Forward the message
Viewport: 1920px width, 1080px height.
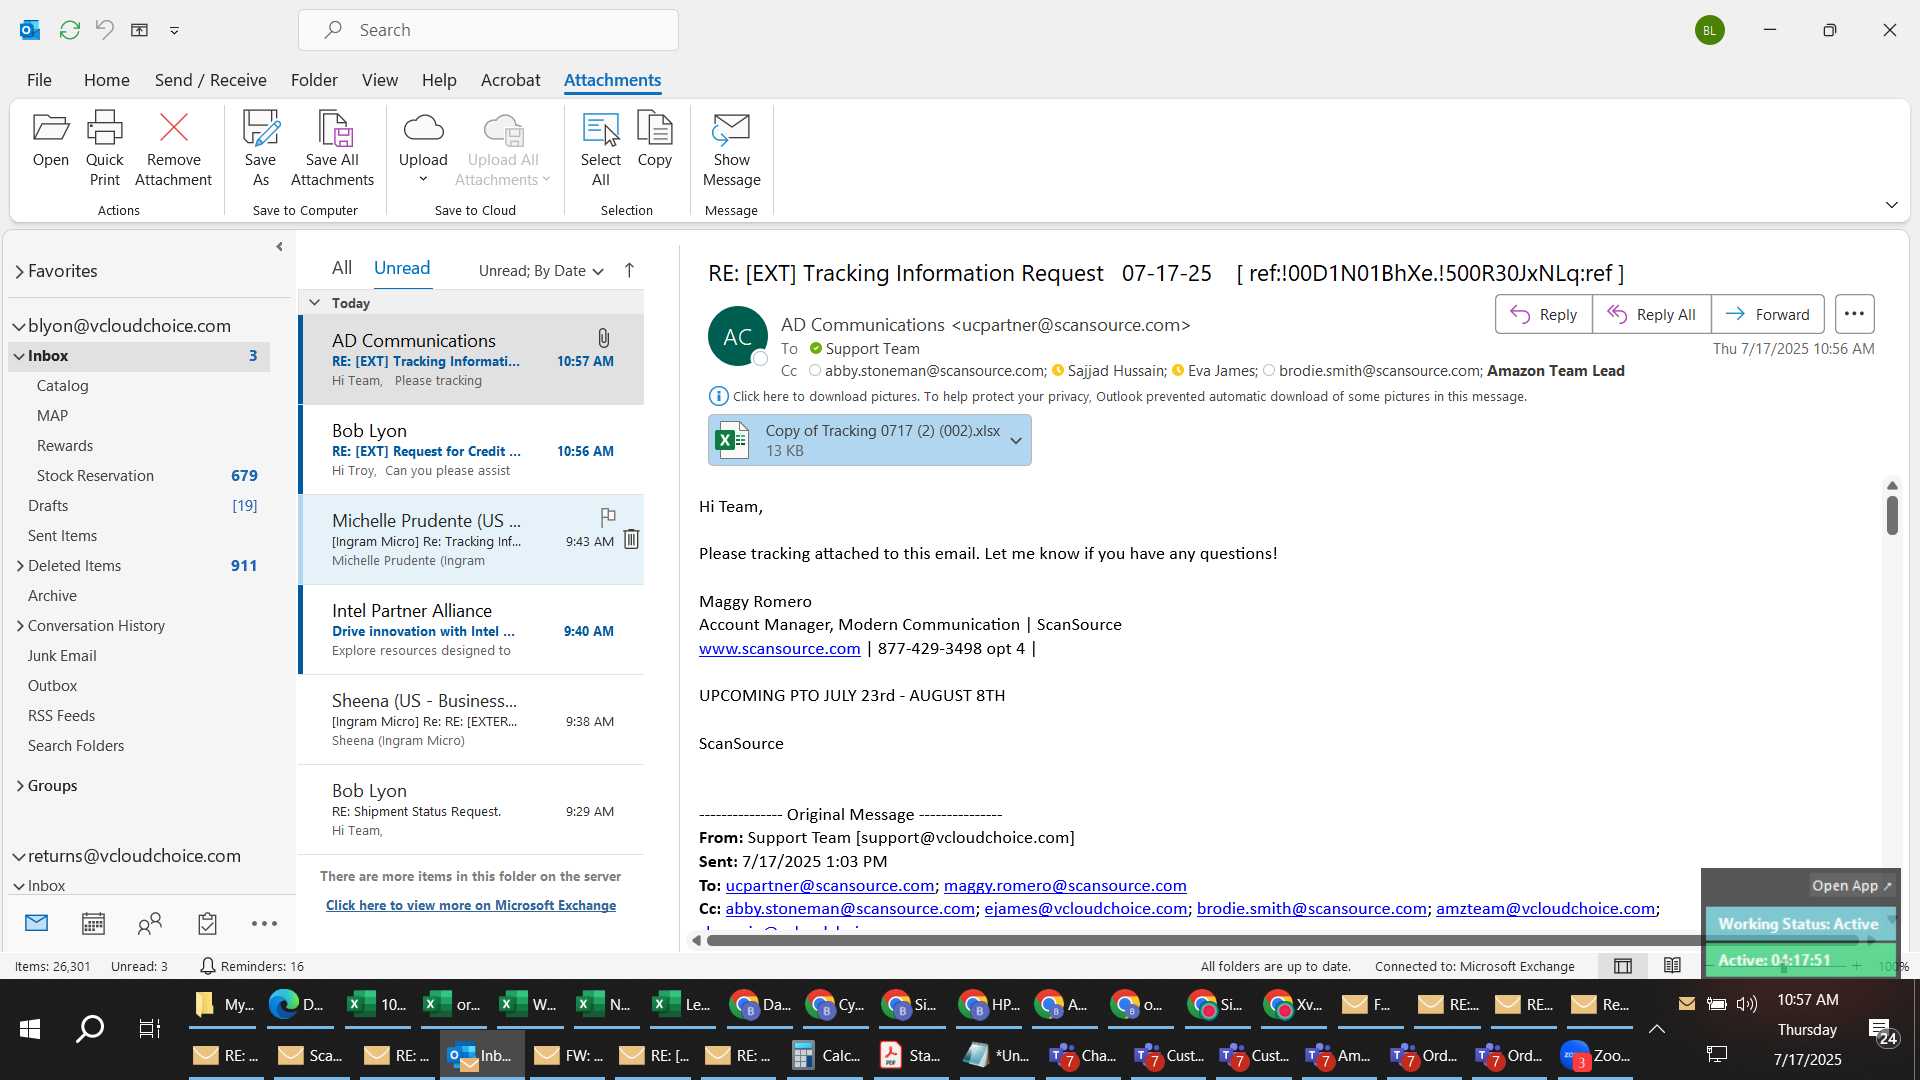point(1767,314)
